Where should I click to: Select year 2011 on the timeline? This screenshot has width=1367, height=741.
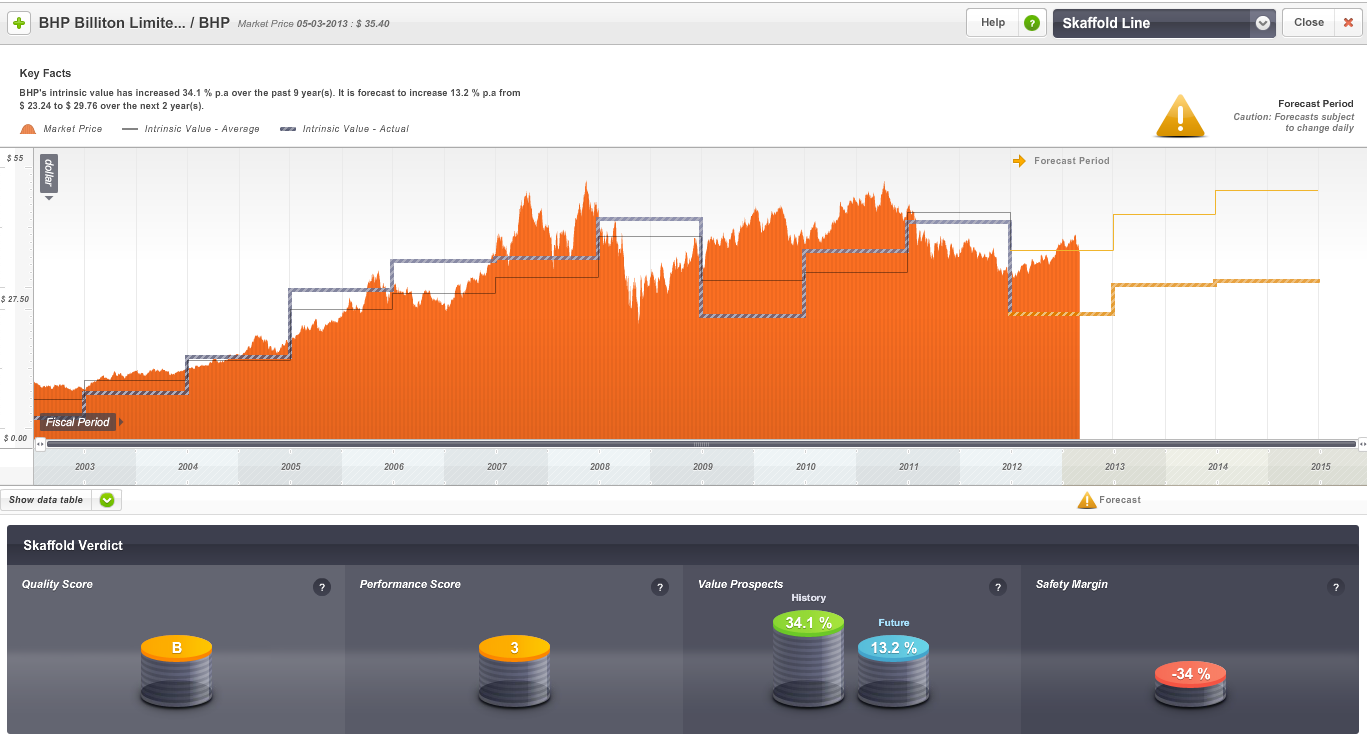point(909,467)
